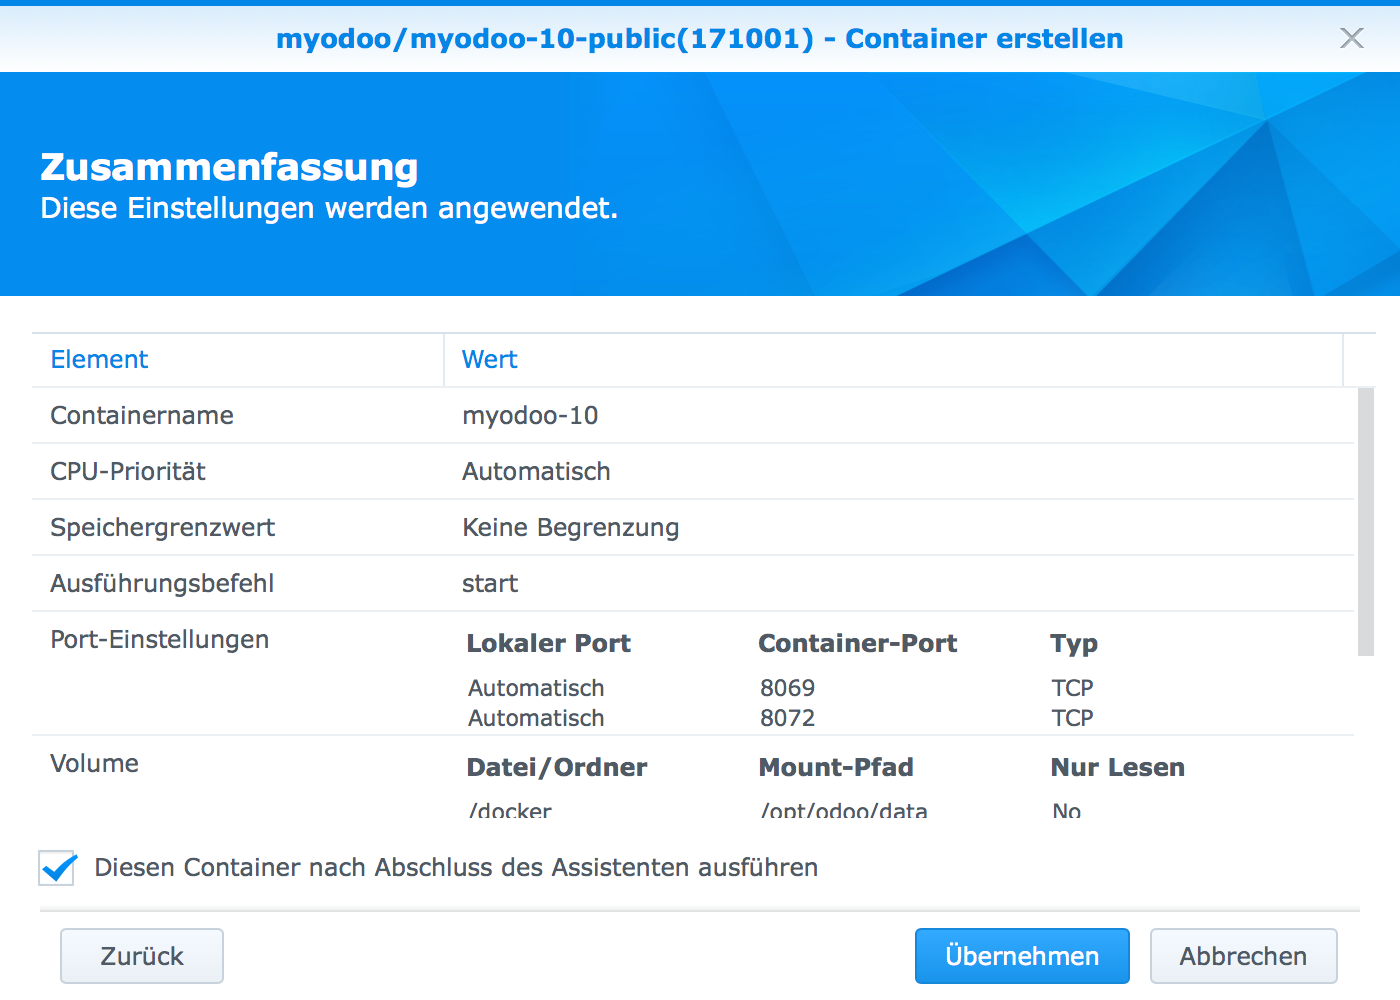Select the CPU-Priorität row
The width and height of the screenshot is (1400, 1000).
click(127, 471)
